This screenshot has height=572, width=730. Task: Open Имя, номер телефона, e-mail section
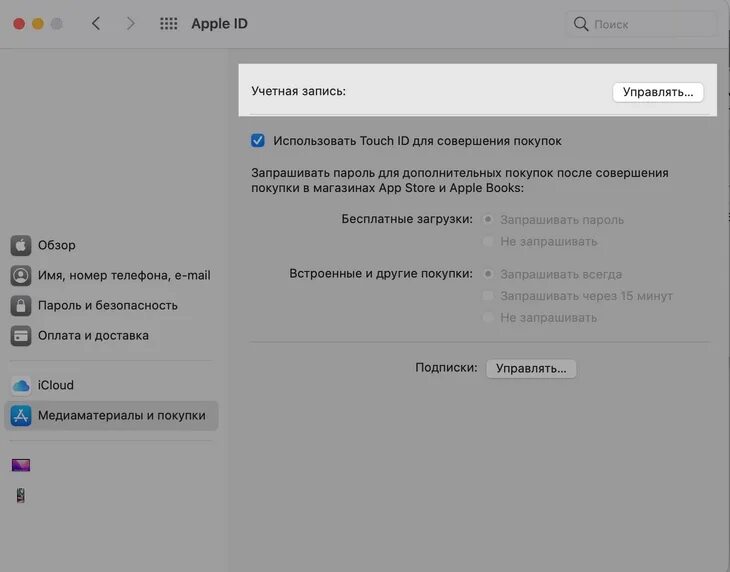click(112, 276)
